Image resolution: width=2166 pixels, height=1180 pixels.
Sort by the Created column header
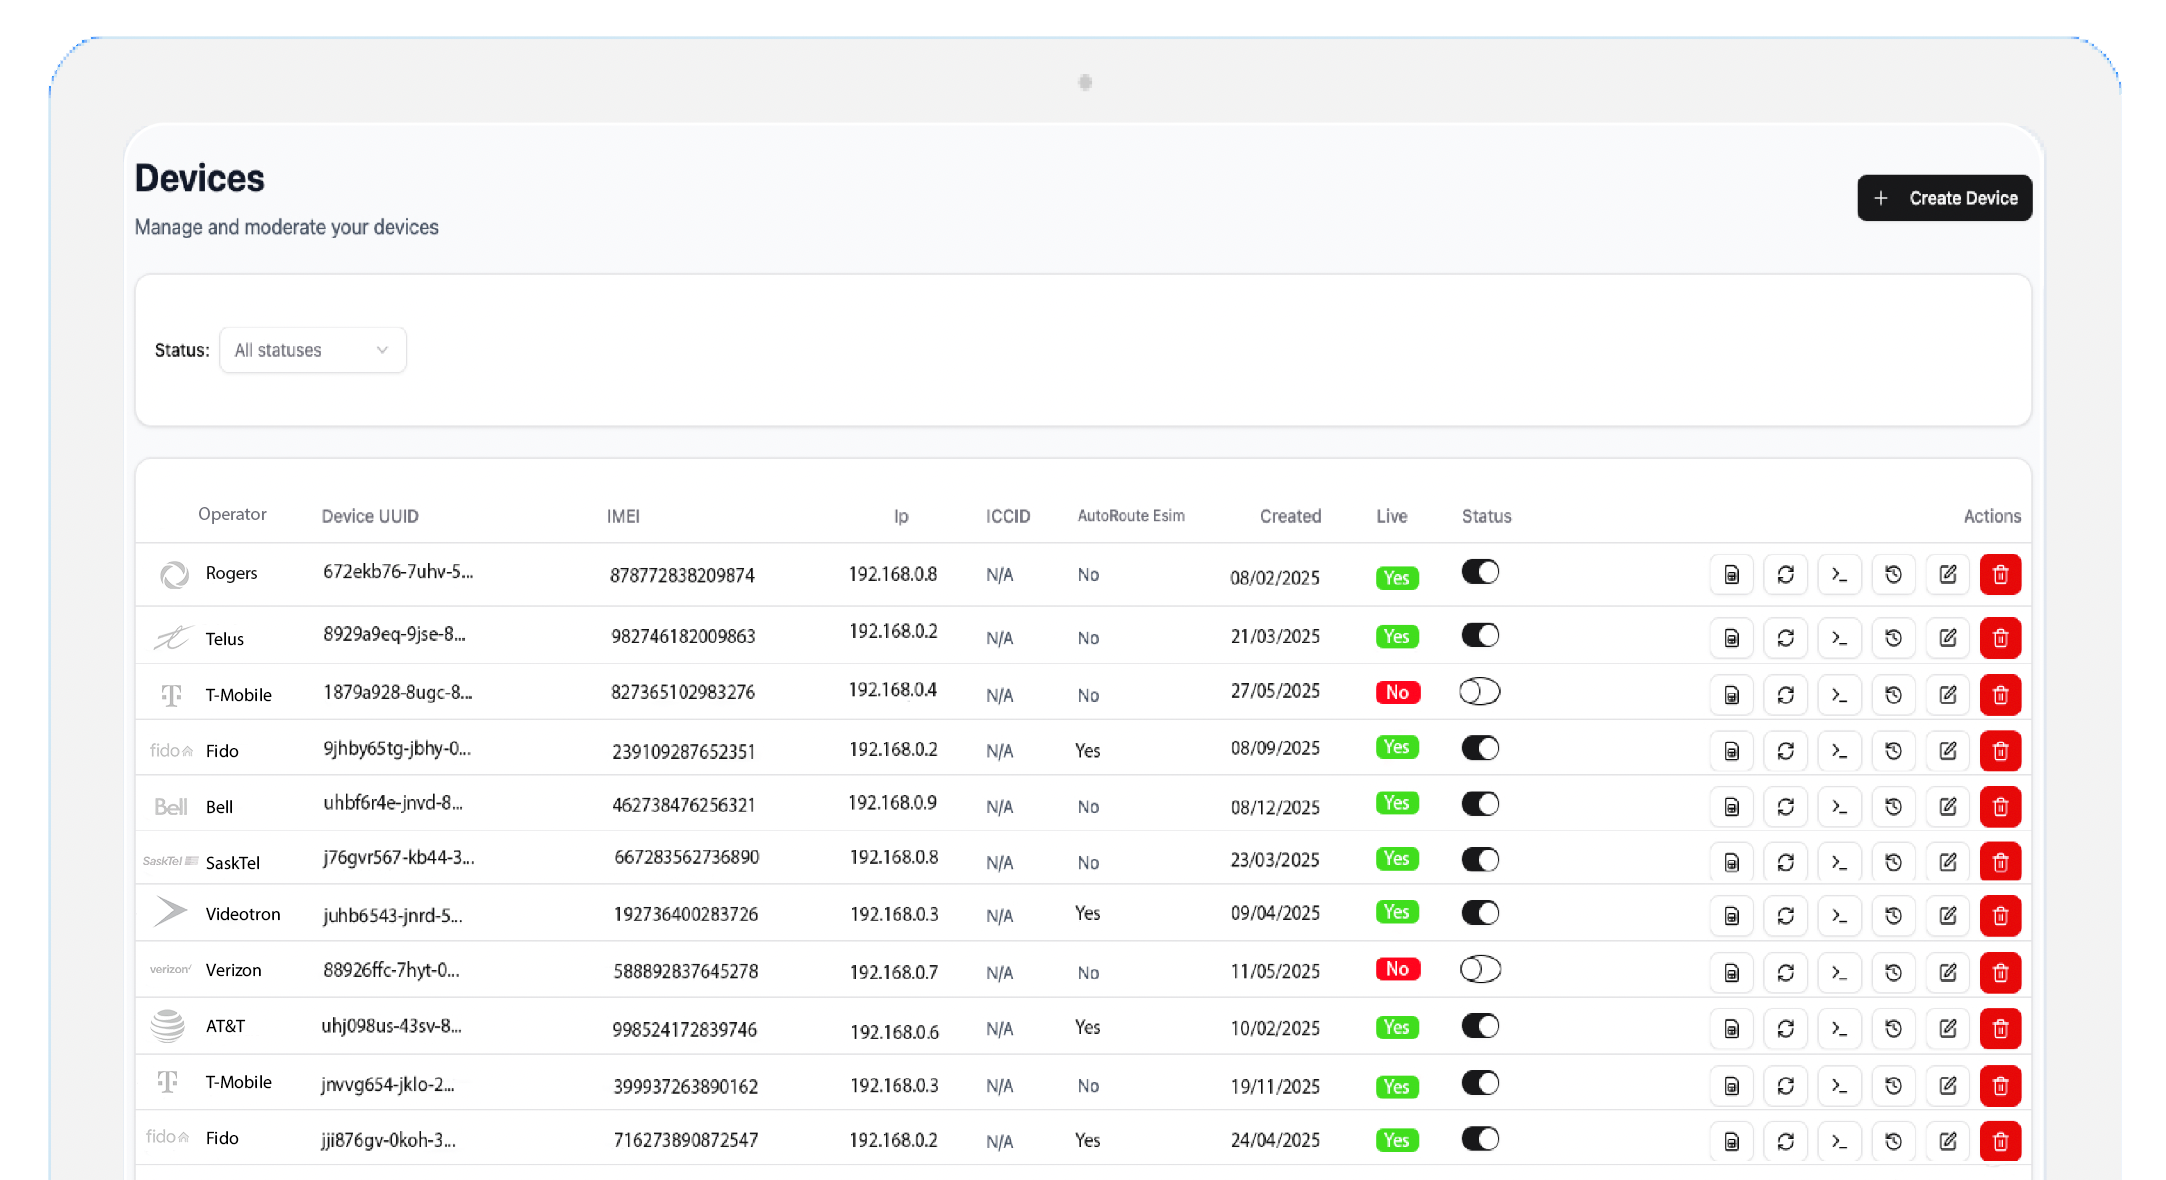point(1290,516)
